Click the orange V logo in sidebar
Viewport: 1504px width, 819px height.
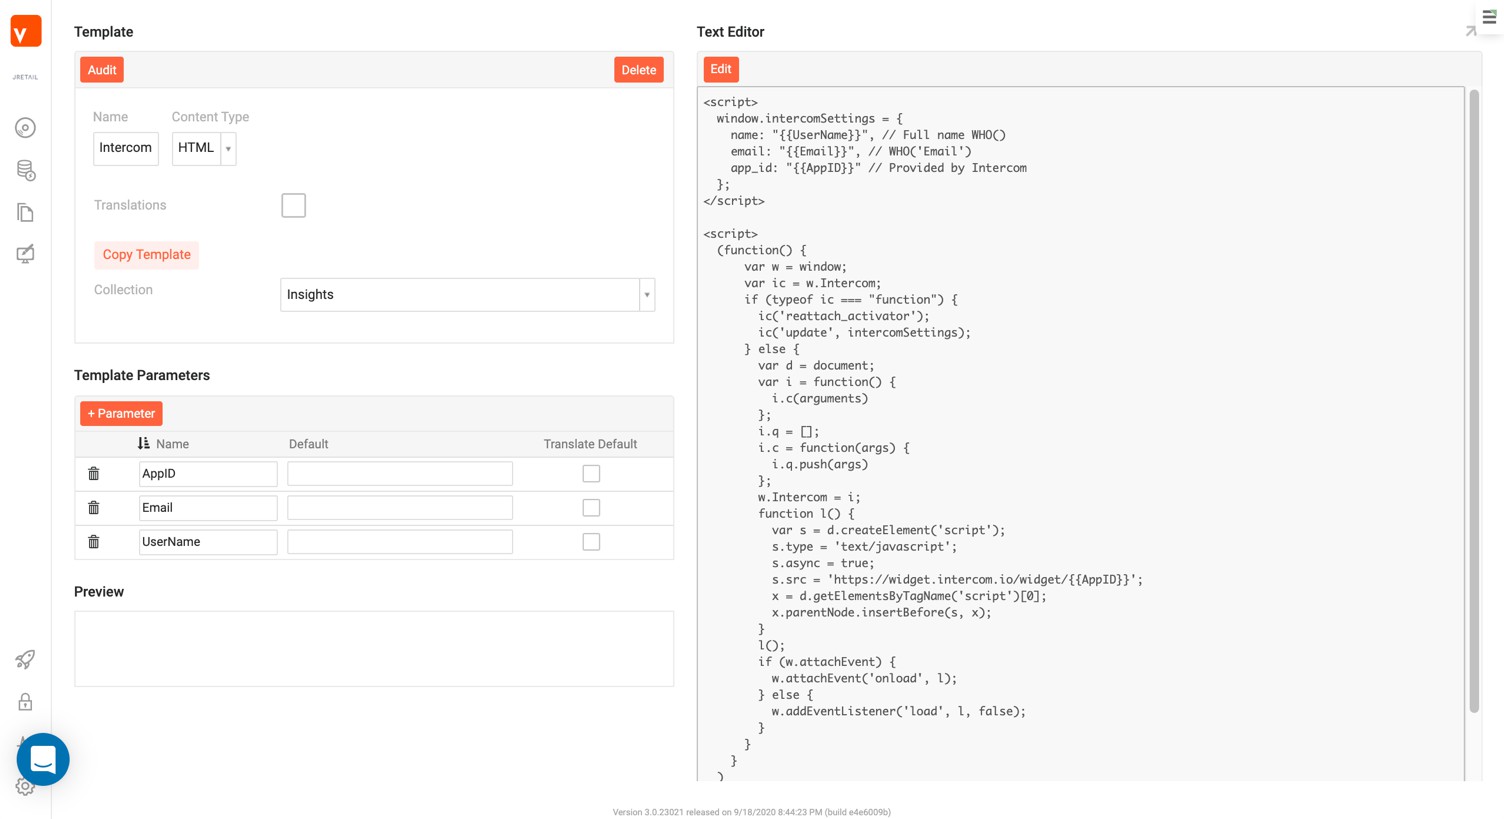tap(26, 32)
